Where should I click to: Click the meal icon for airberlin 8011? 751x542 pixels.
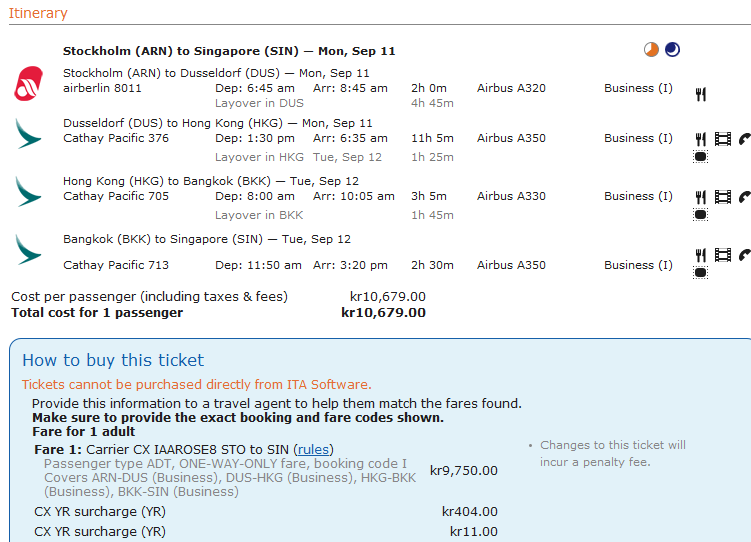[701, 94]
